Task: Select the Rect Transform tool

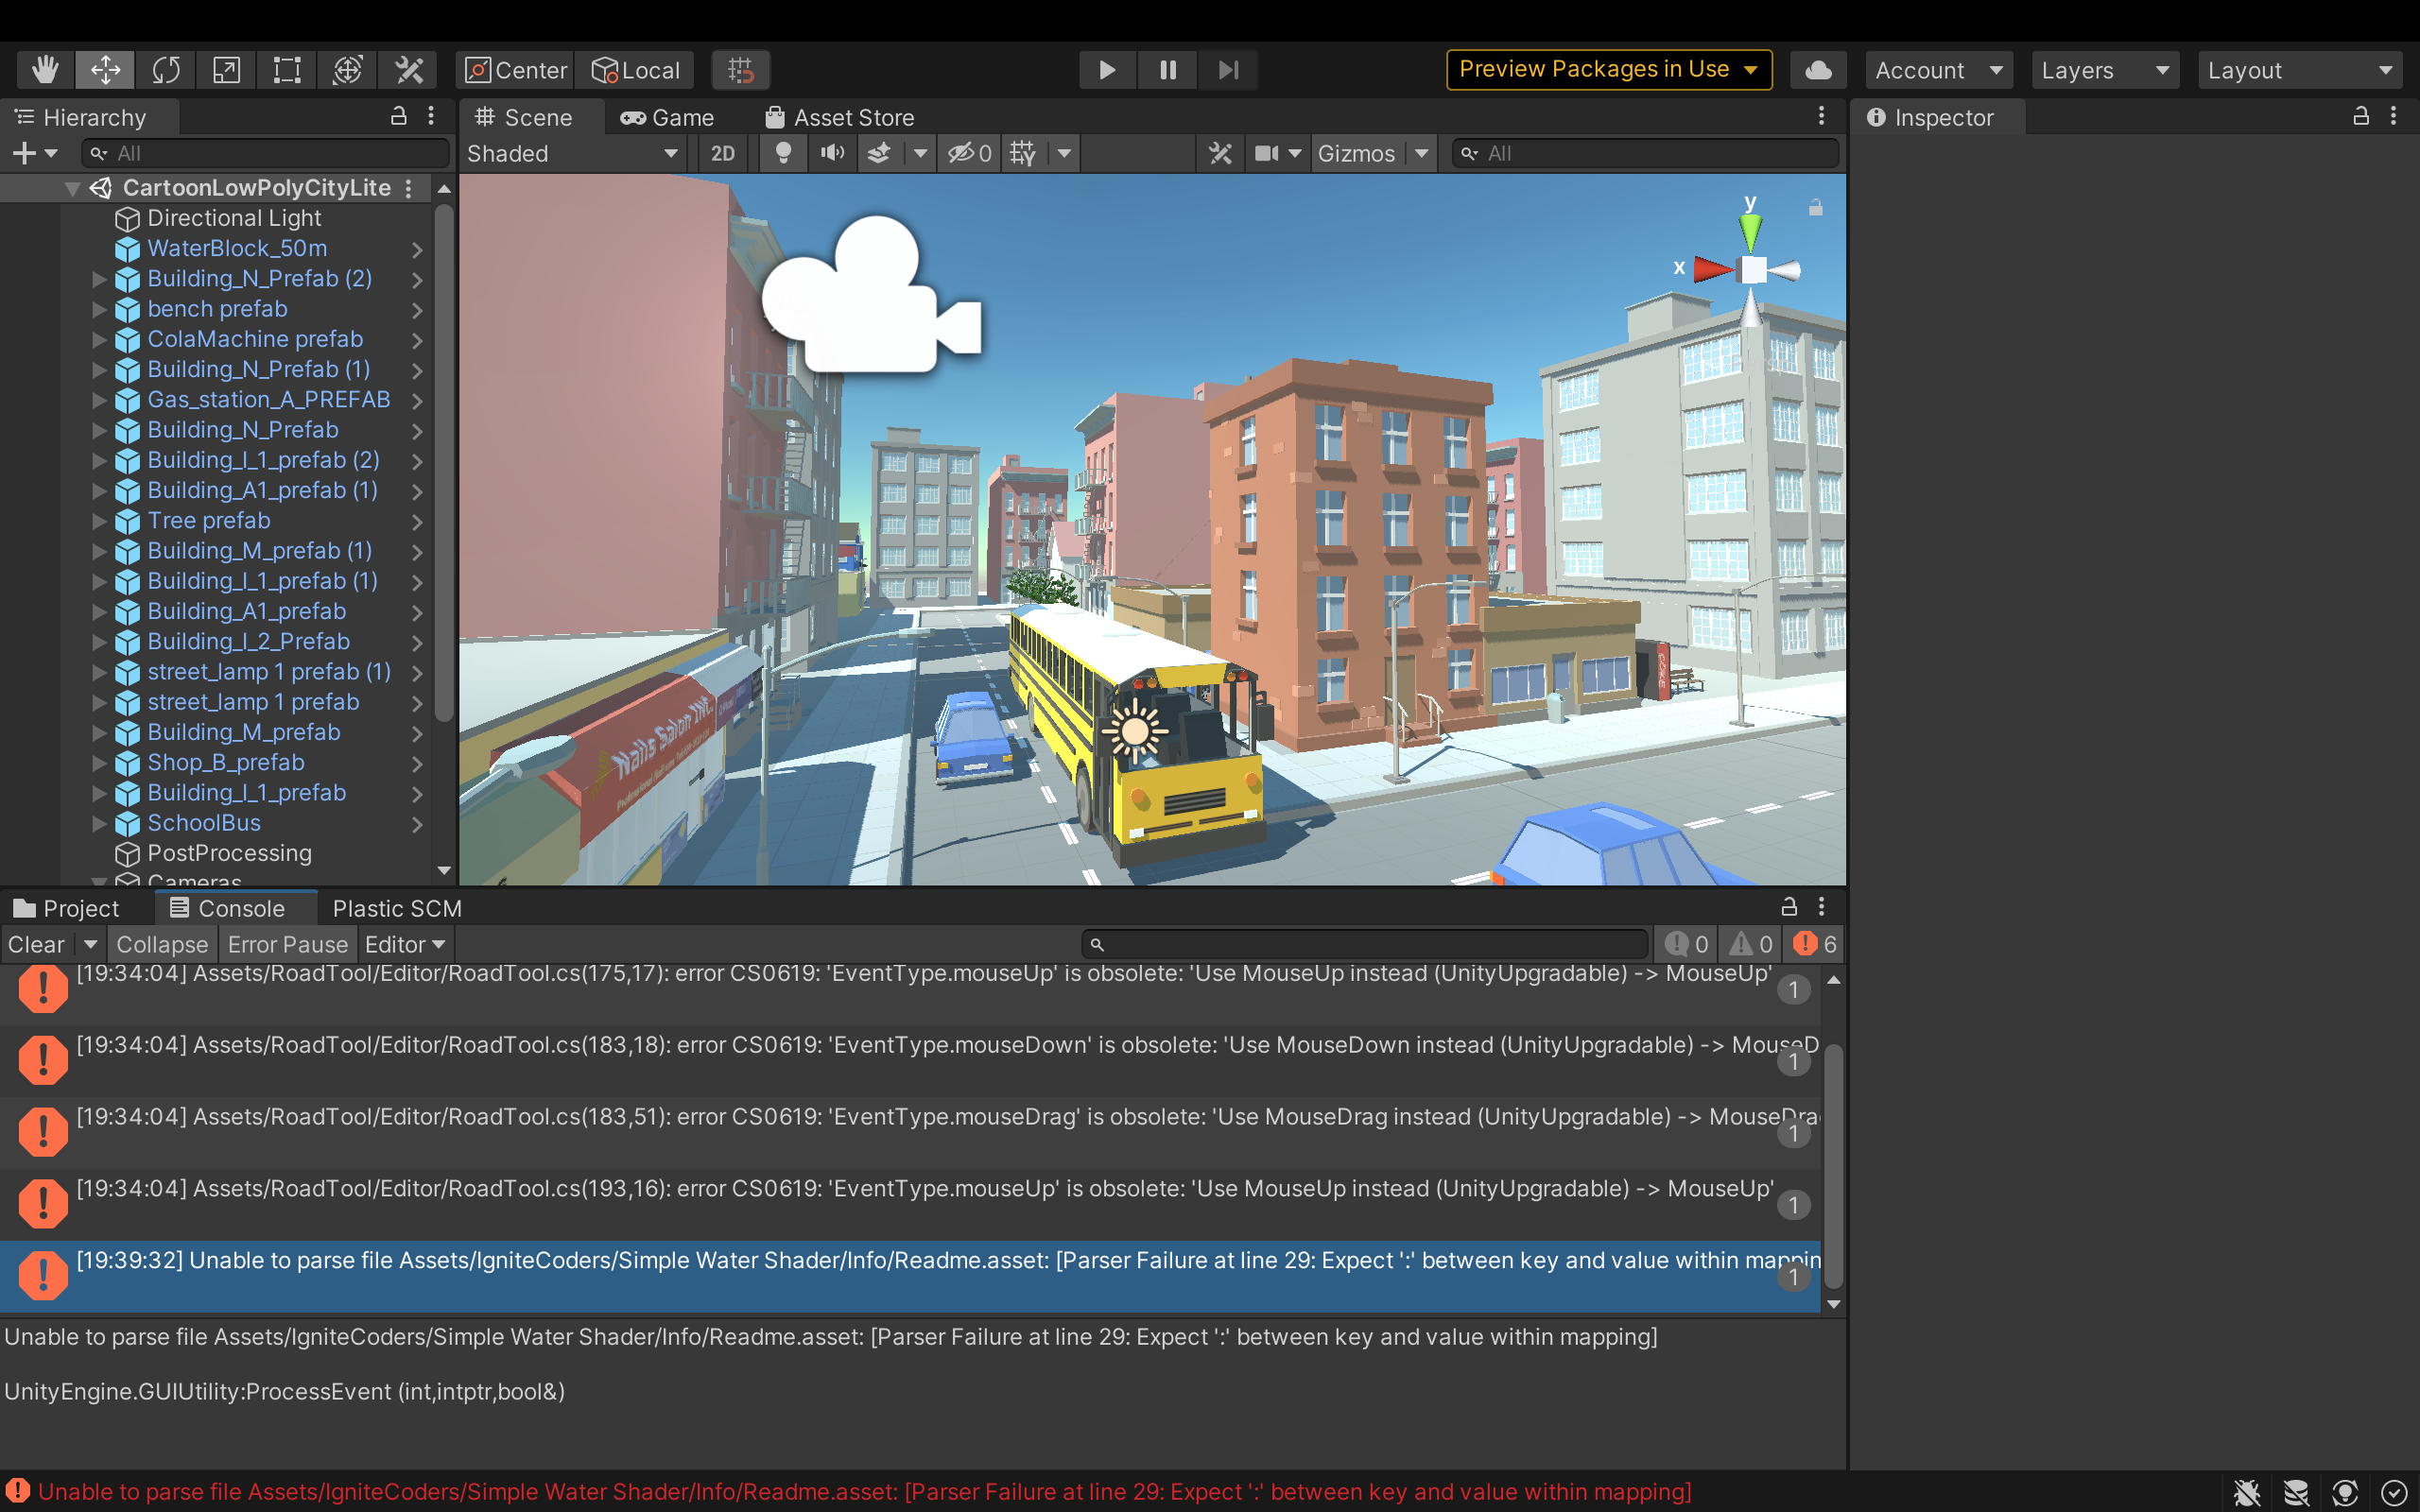Action: point(287,70)
